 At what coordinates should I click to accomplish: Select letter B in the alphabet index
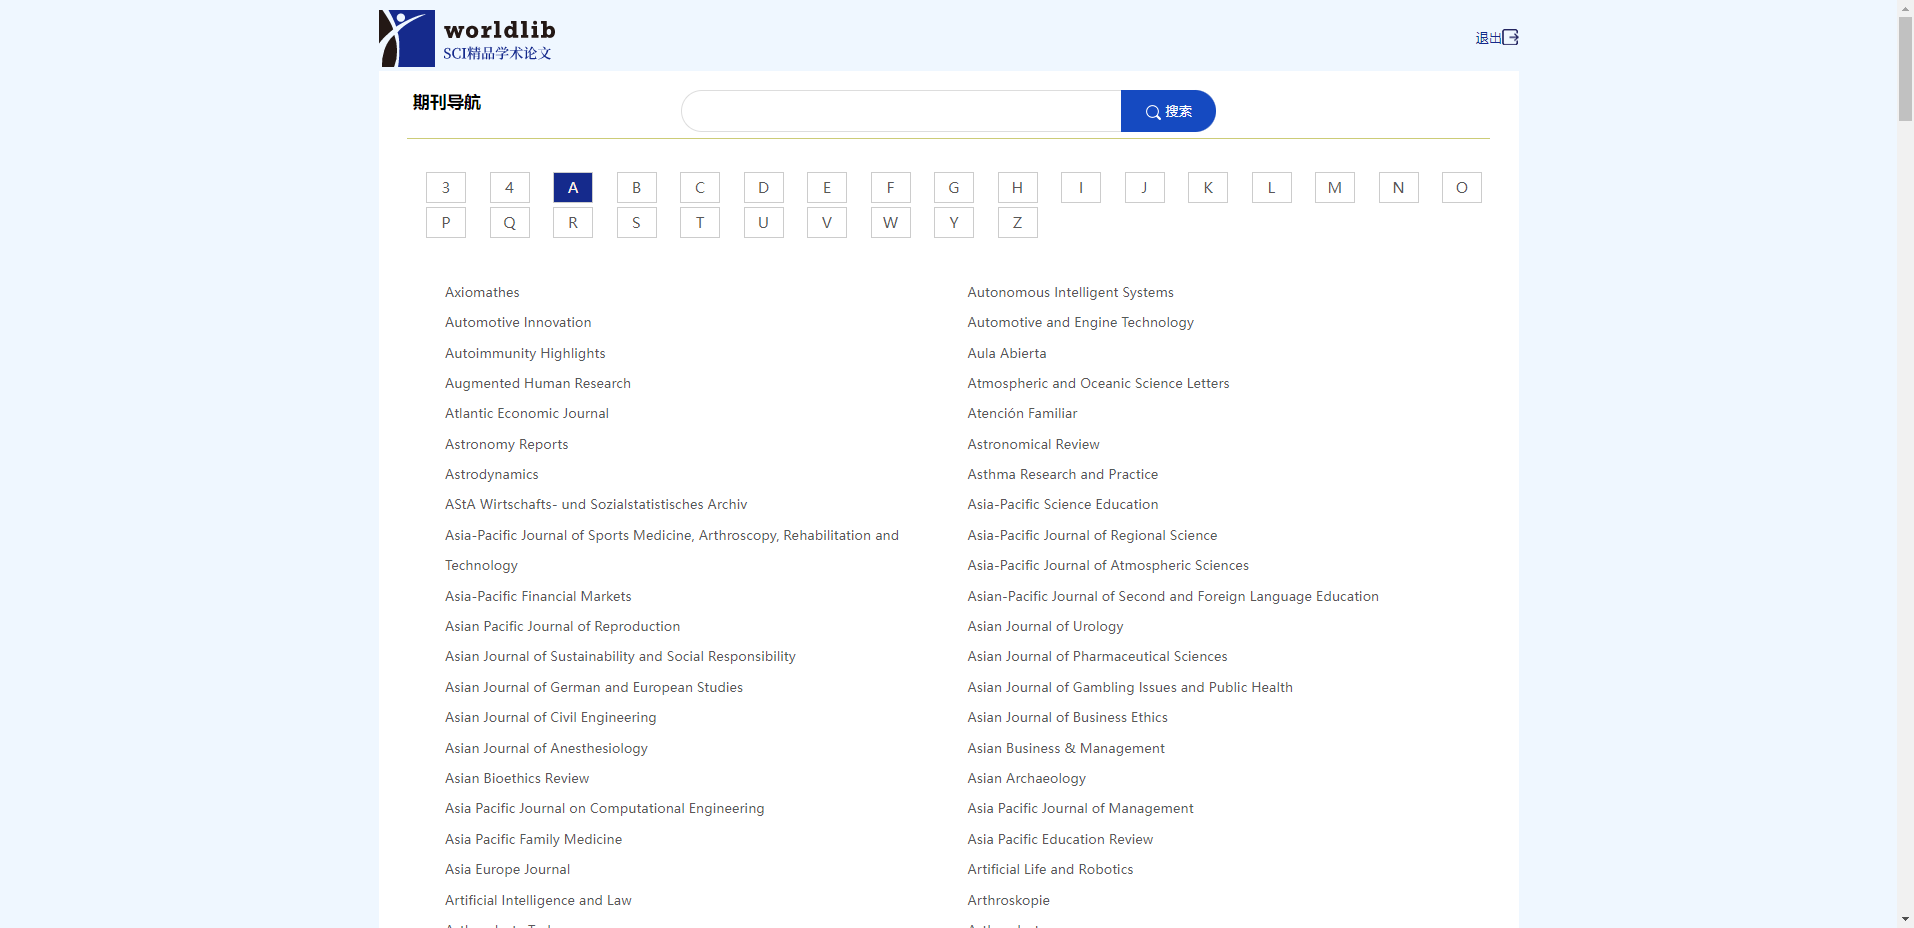click(636, 188)
